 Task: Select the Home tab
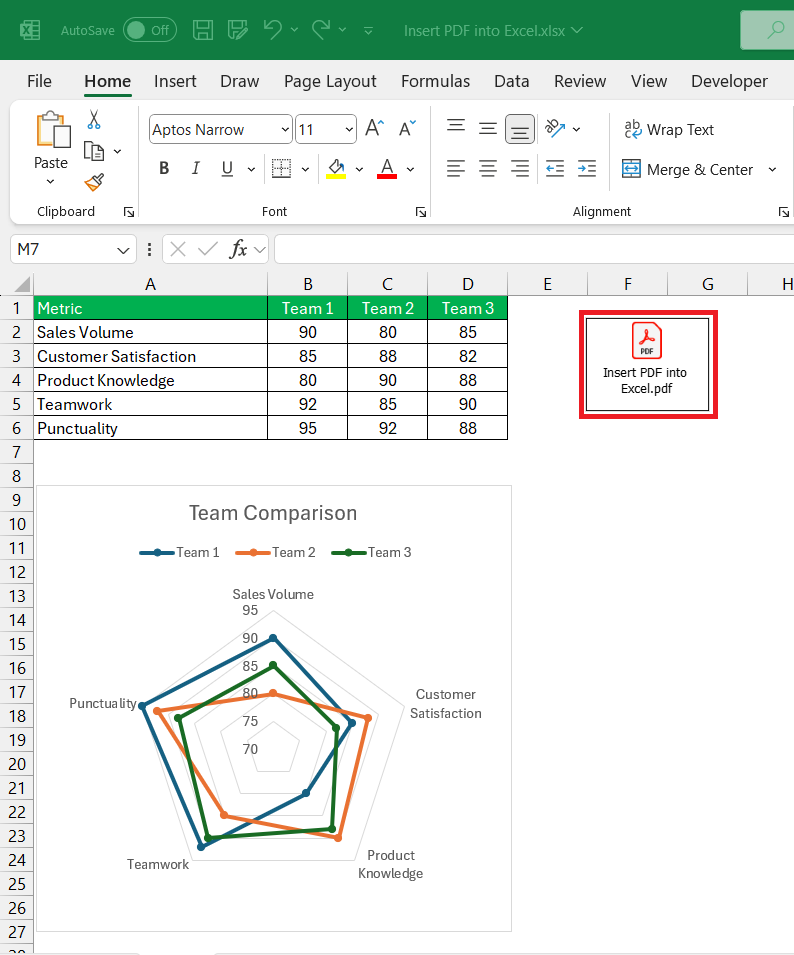108,81
